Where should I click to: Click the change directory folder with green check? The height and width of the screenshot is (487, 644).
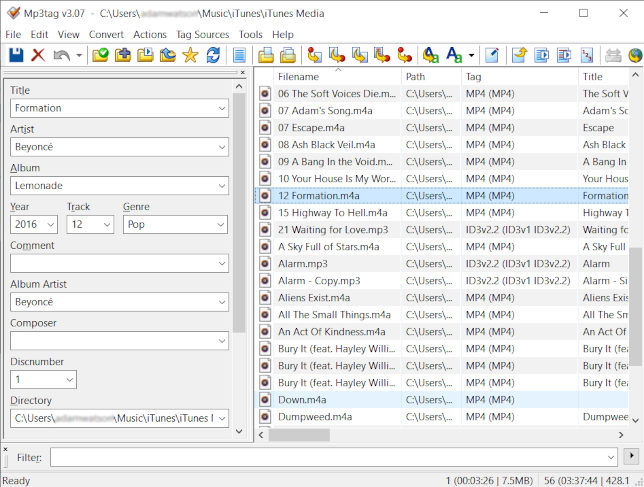(x=101, y=55)
